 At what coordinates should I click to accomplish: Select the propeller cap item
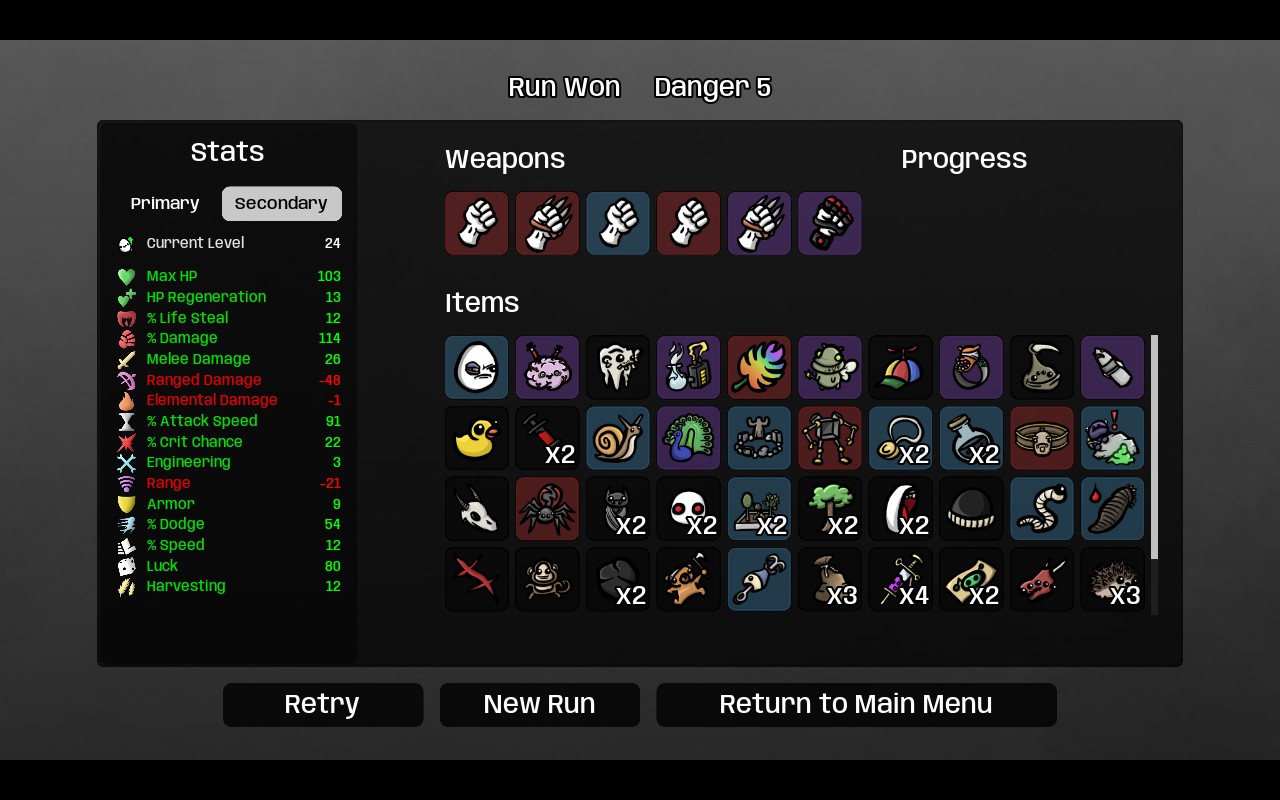pyautogui.click(x=900, y=367)
